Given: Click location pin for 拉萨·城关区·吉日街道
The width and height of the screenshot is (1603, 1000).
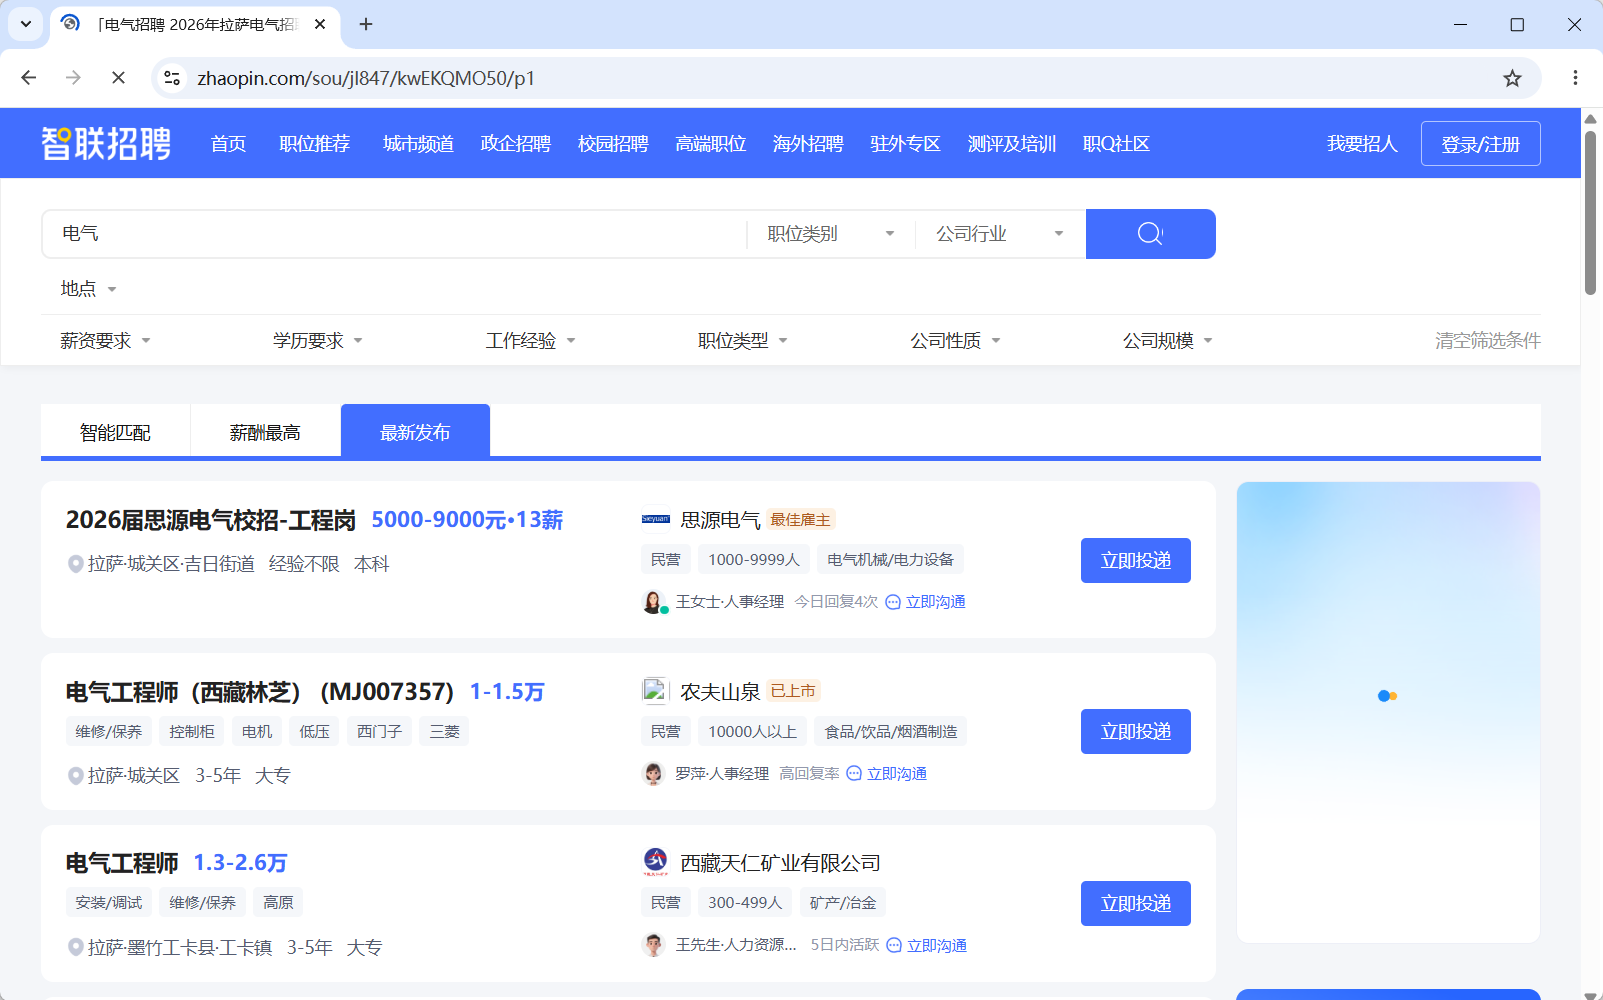Looking at the screenshot, I should coord(75,564).
